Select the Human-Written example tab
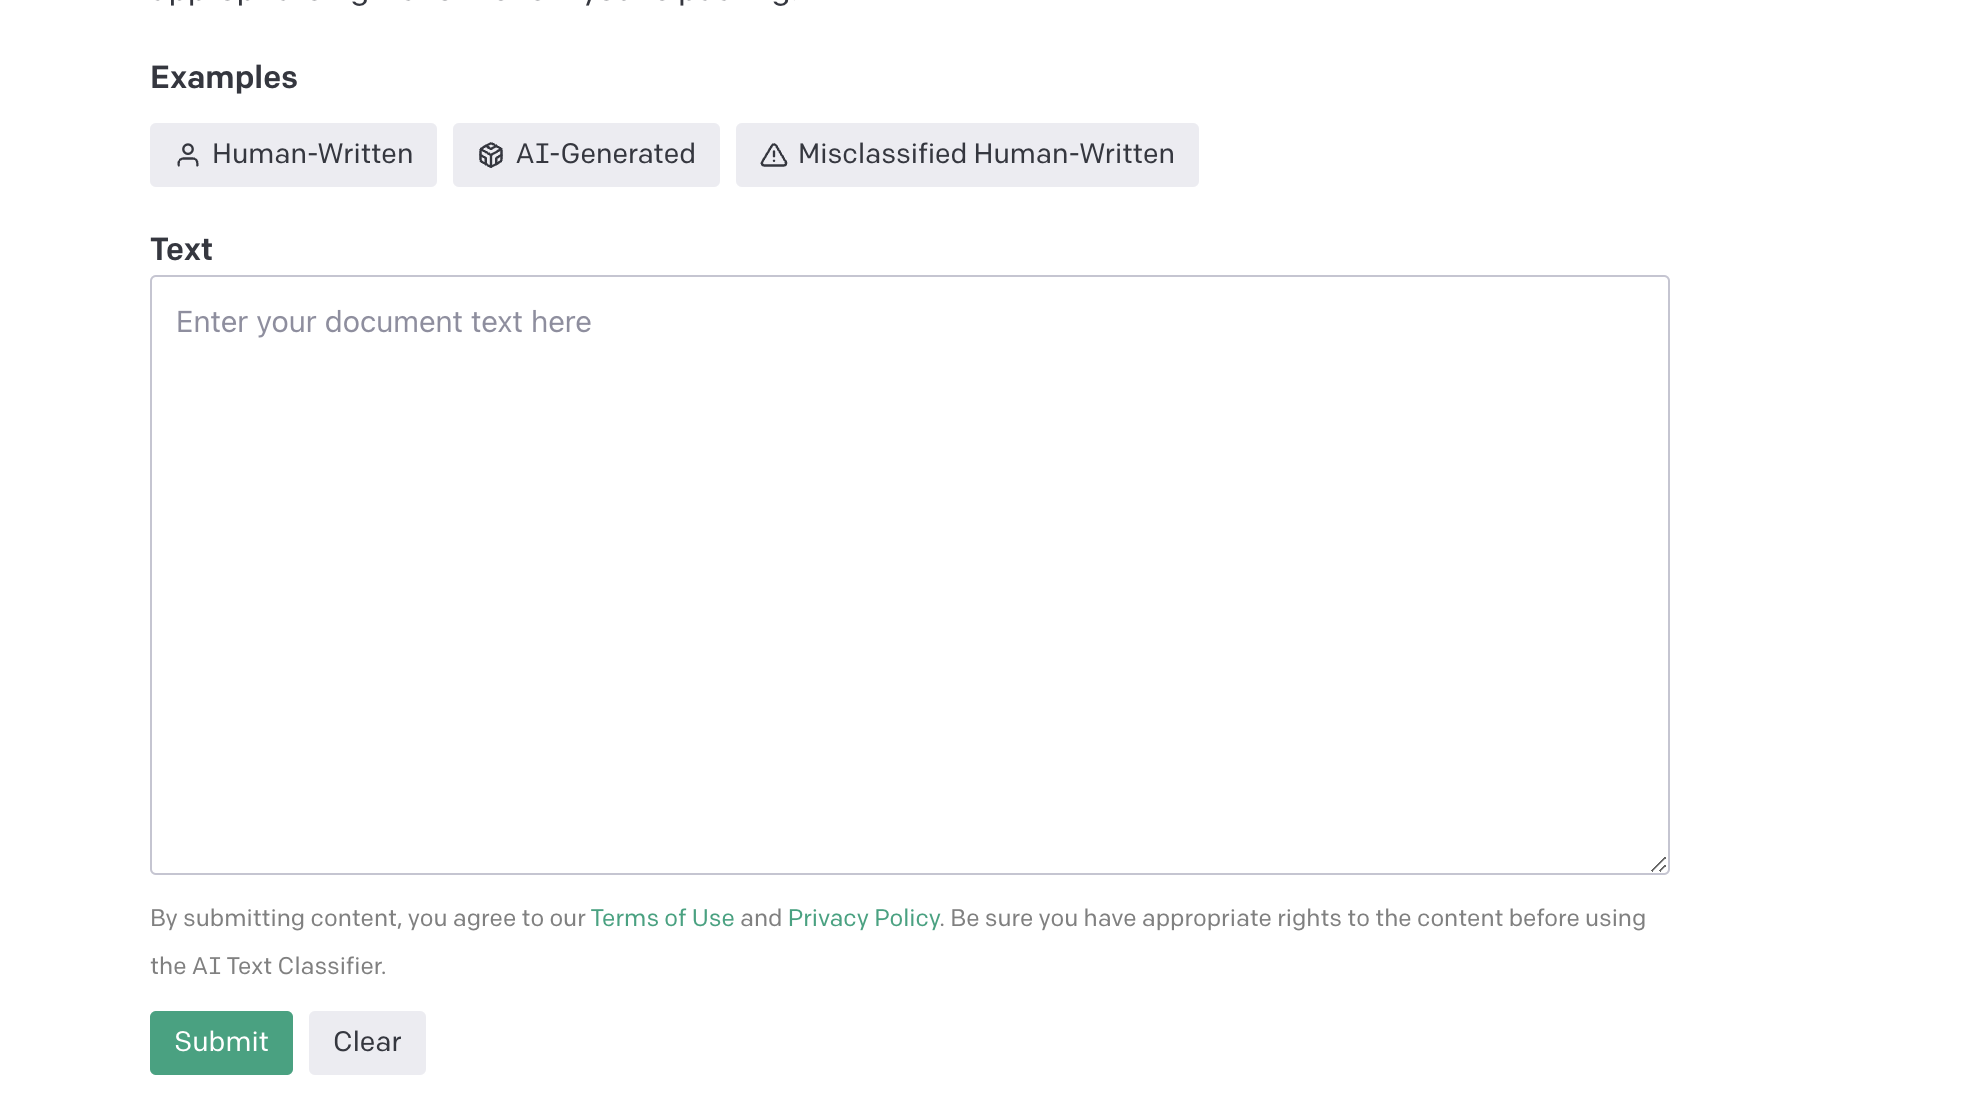The width and height of the screenshot is (1968, 1094). (x=292, y=154)
